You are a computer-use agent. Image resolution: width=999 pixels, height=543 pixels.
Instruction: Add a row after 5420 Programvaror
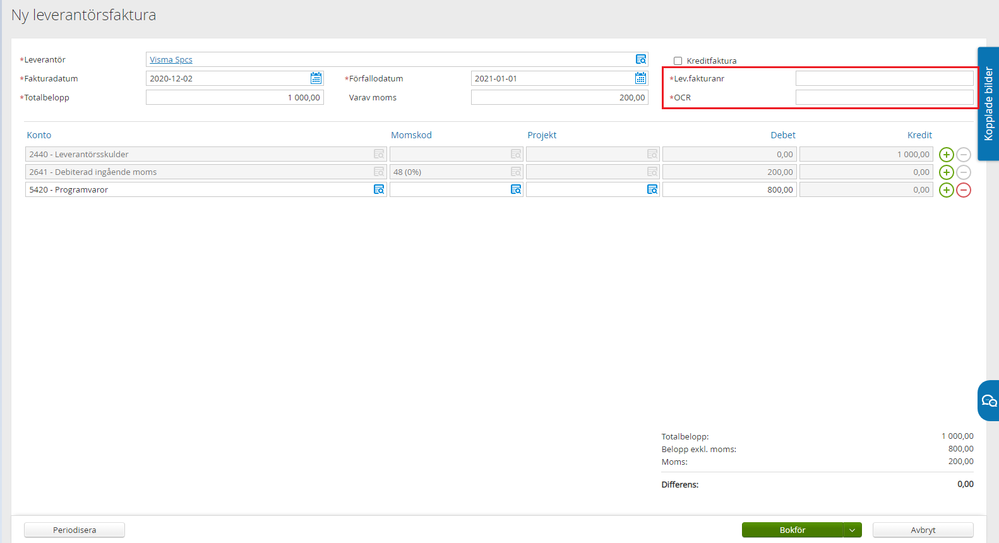click(946, 190)
